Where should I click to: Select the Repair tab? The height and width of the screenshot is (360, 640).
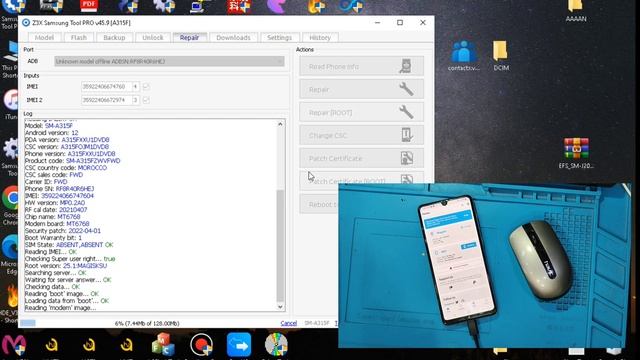click(x=189, y=38)
